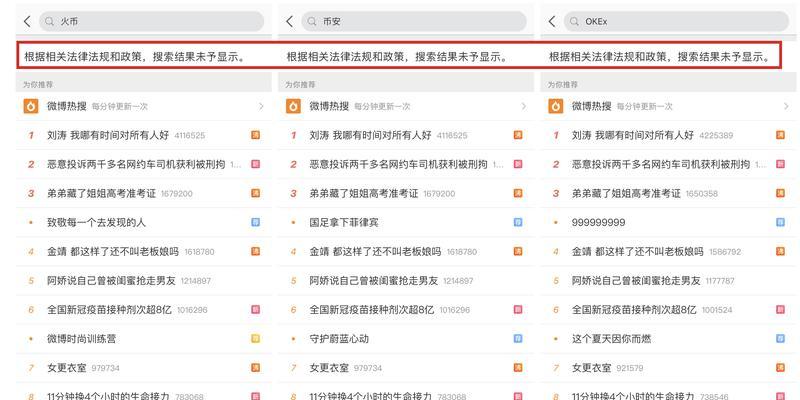800x400 pixels.
Task: Click orange badge on 金靖 row in 币安 panel
Action: click(518, 252)
